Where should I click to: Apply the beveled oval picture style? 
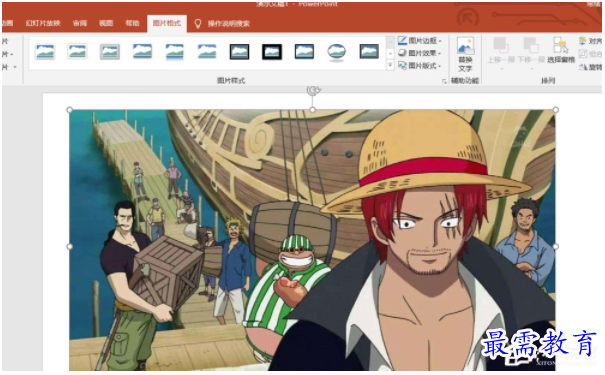point(336,52)
